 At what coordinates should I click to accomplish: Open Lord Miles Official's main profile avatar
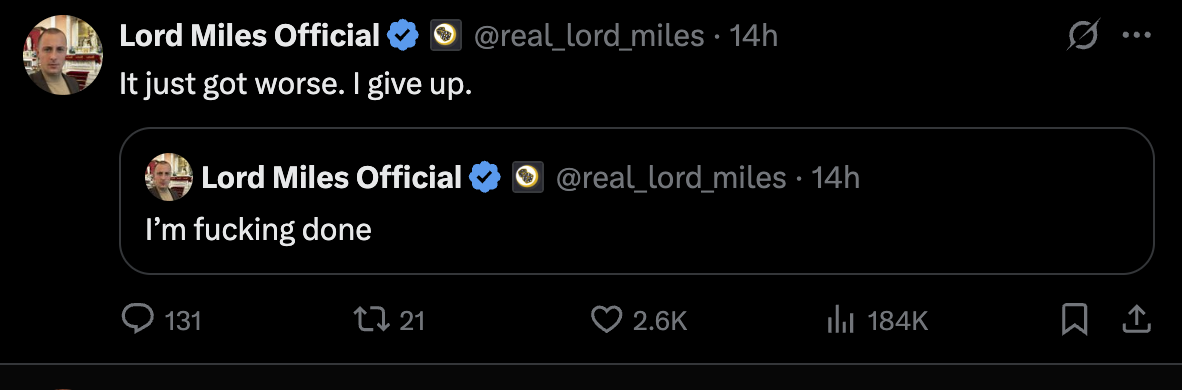click(x=64, y=54)
